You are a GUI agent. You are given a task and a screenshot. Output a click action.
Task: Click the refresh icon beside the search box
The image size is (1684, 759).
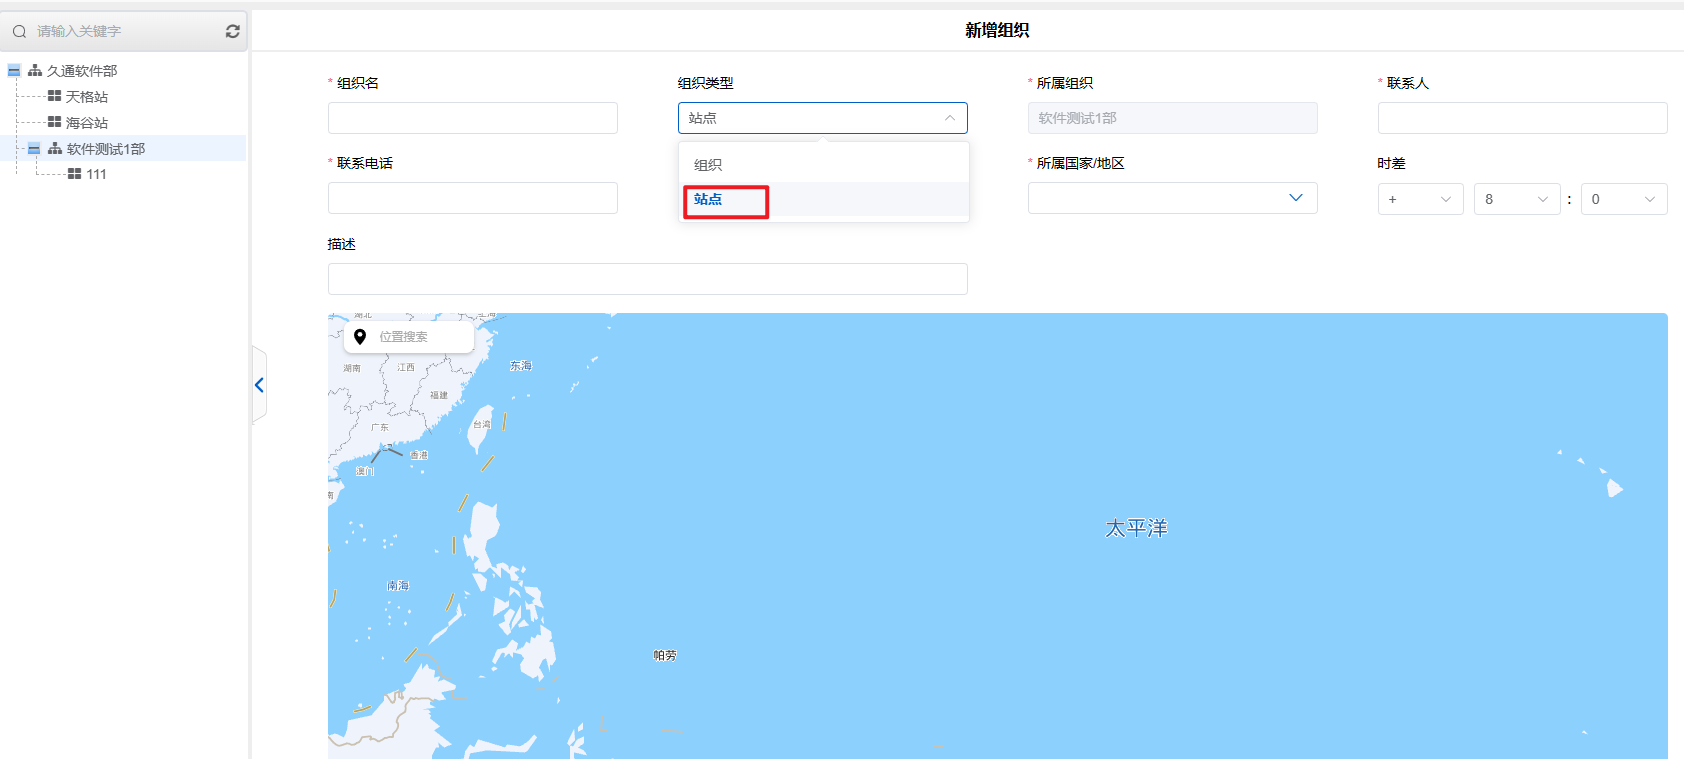[x=233, y=31]
